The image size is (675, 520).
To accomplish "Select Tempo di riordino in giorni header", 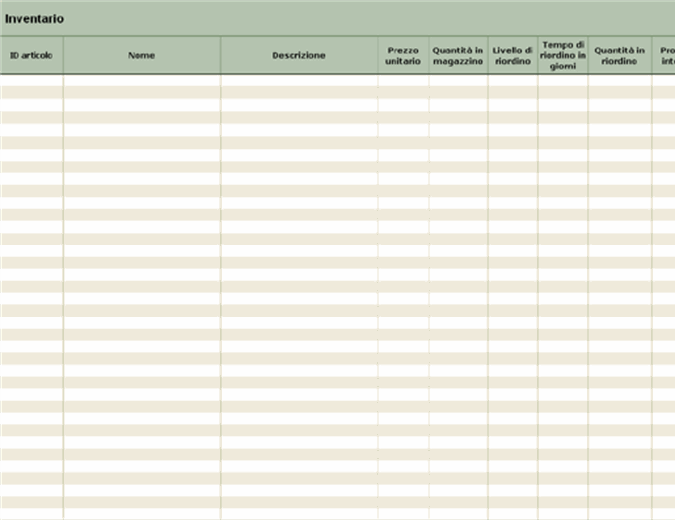I will tap(563, 56).
